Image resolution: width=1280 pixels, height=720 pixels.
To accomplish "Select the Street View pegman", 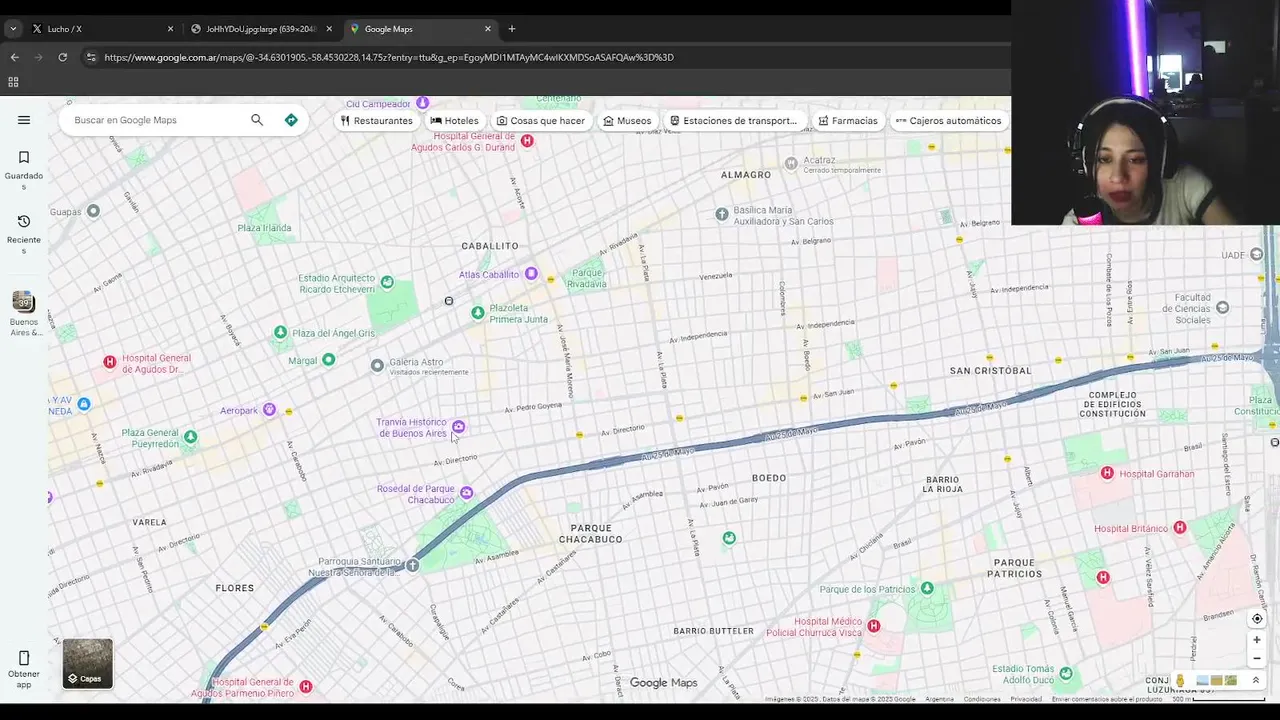I will (1180, 681).
